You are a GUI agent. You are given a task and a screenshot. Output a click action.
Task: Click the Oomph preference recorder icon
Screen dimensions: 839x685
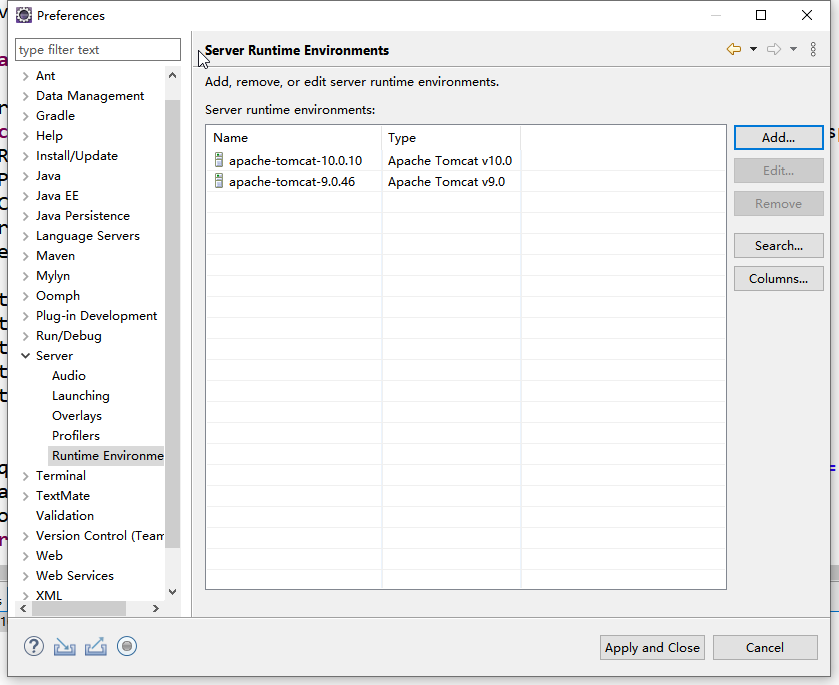(127, 646)
